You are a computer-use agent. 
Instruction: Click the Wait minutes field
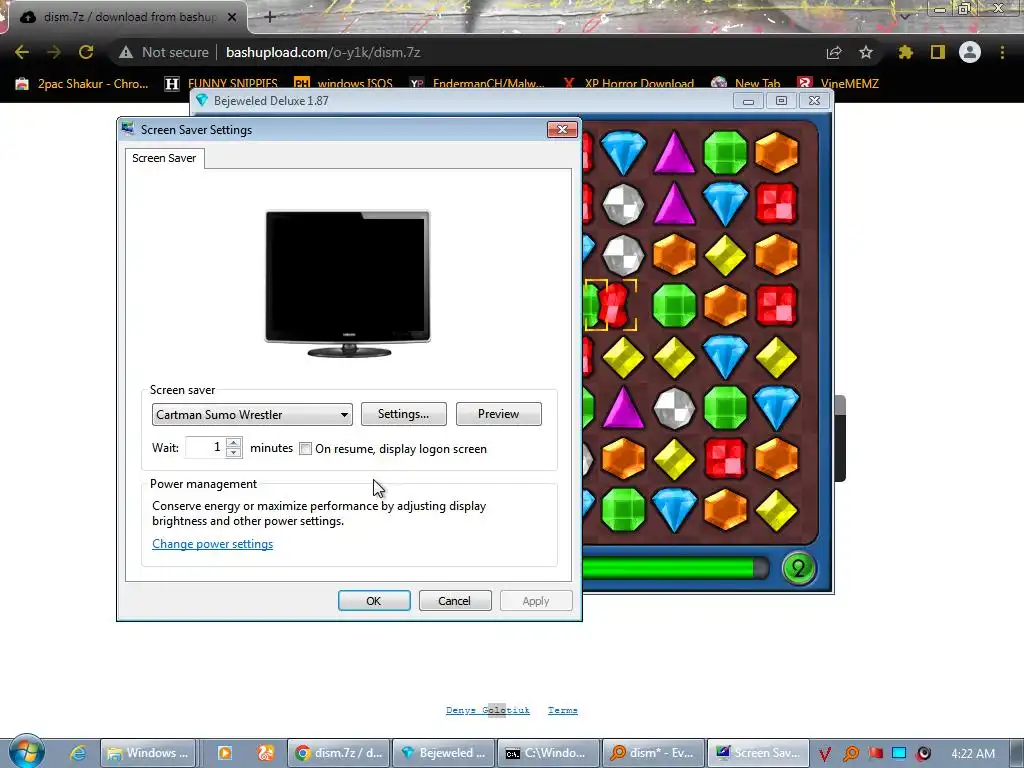tap(205, 447)
